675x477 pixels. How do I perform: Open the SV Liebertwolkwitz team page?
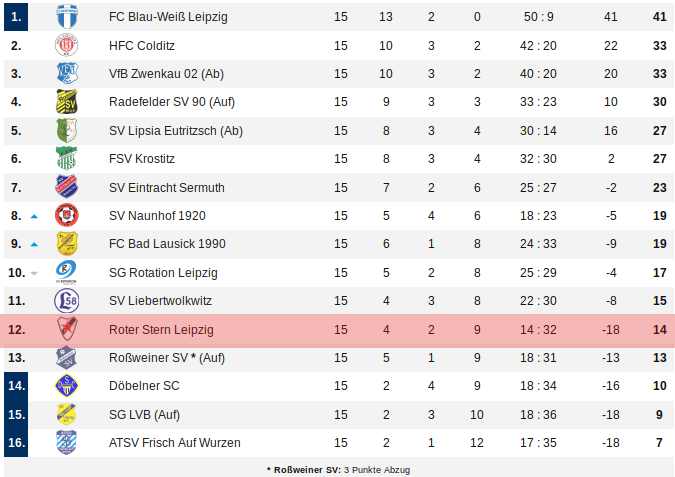[x=161, y=300]
